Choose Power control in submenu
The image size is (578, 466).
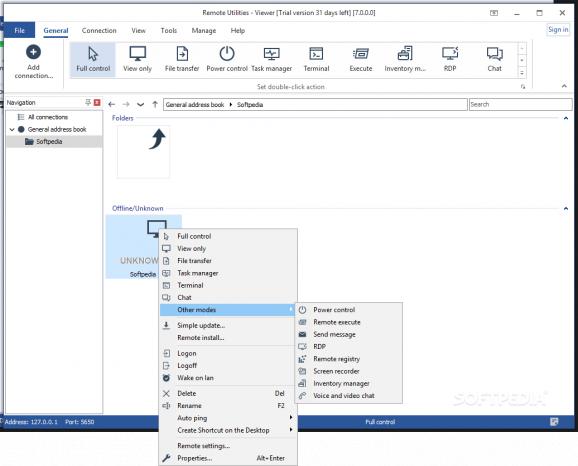pos(349,310)
